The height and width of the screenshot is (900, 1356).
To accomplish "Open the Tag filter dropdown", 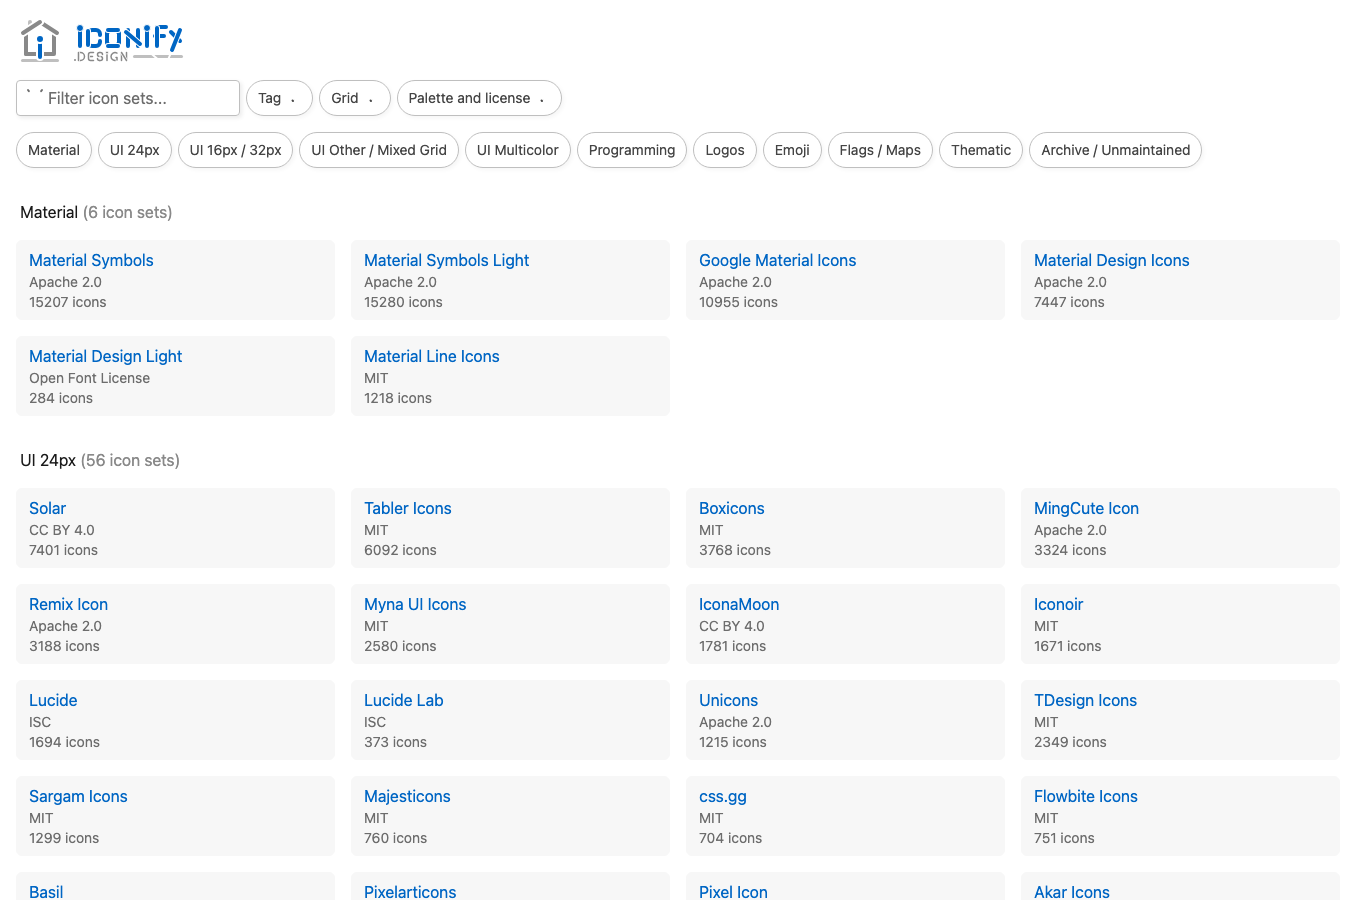I will click(278, 98).
